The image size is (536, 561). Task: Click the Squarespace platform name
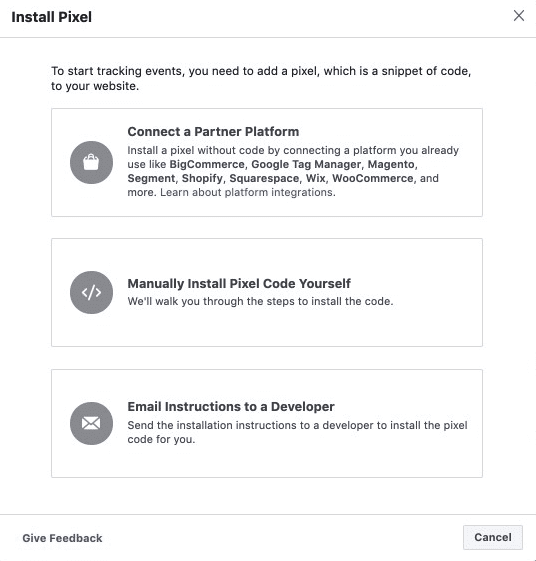[x=264, y=179]
